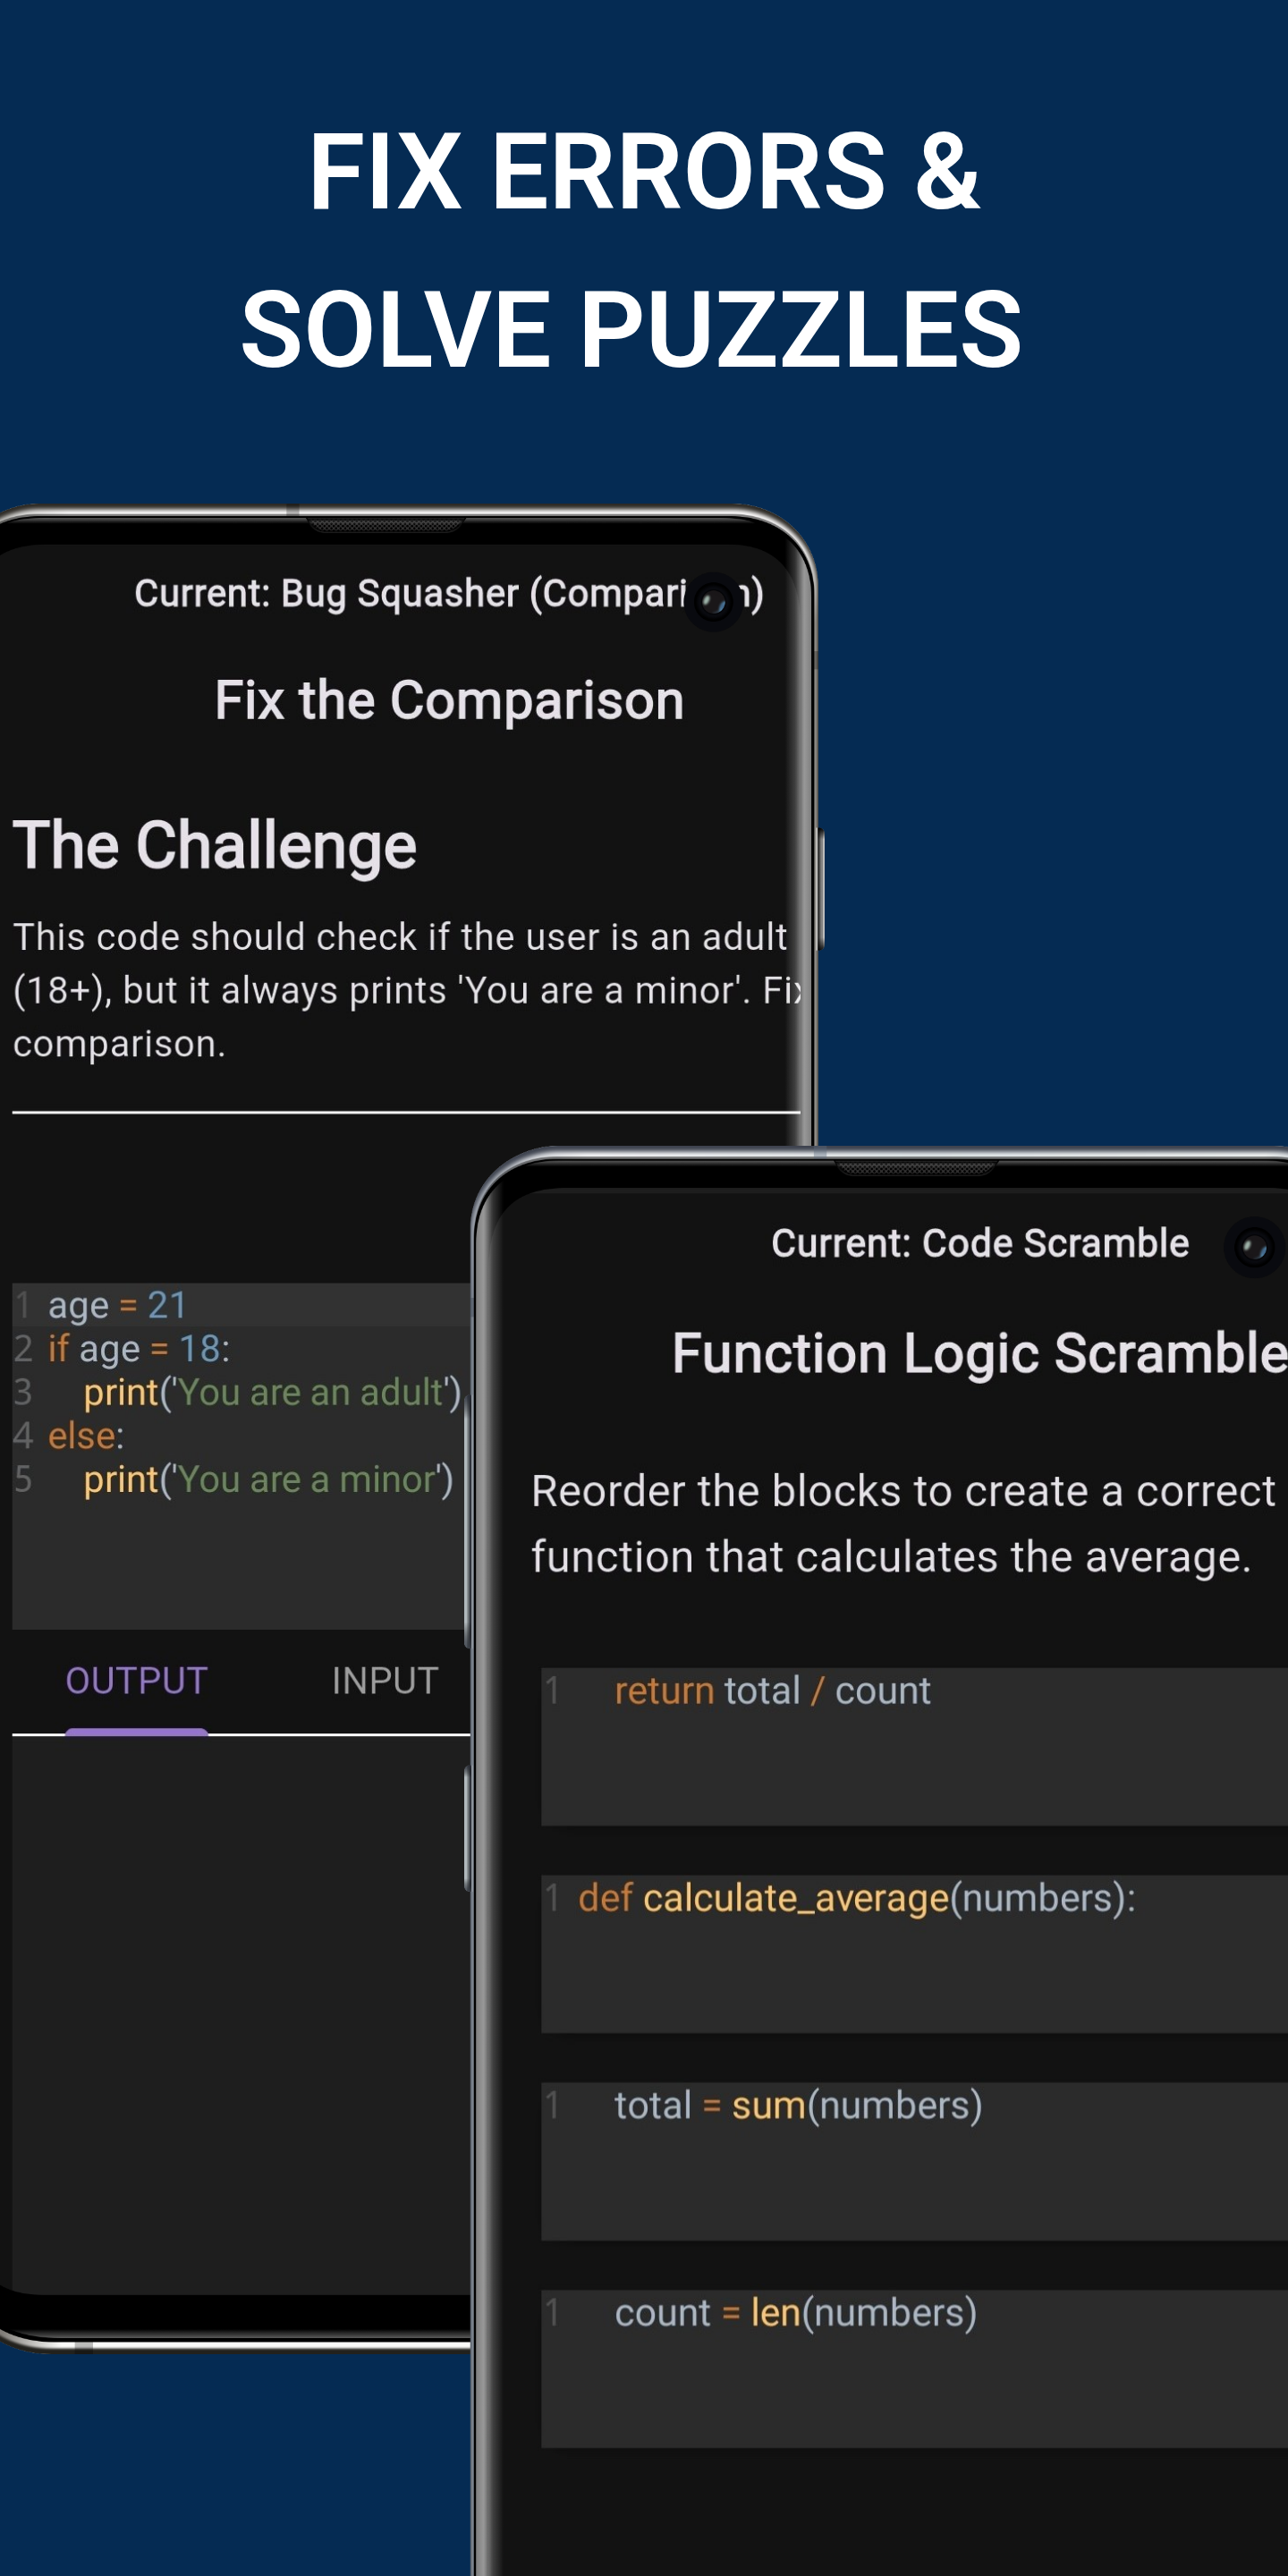
Task: Select the 'count = len(numbers)' code block
Action: pyautogui.click(x=796, y=2312)
